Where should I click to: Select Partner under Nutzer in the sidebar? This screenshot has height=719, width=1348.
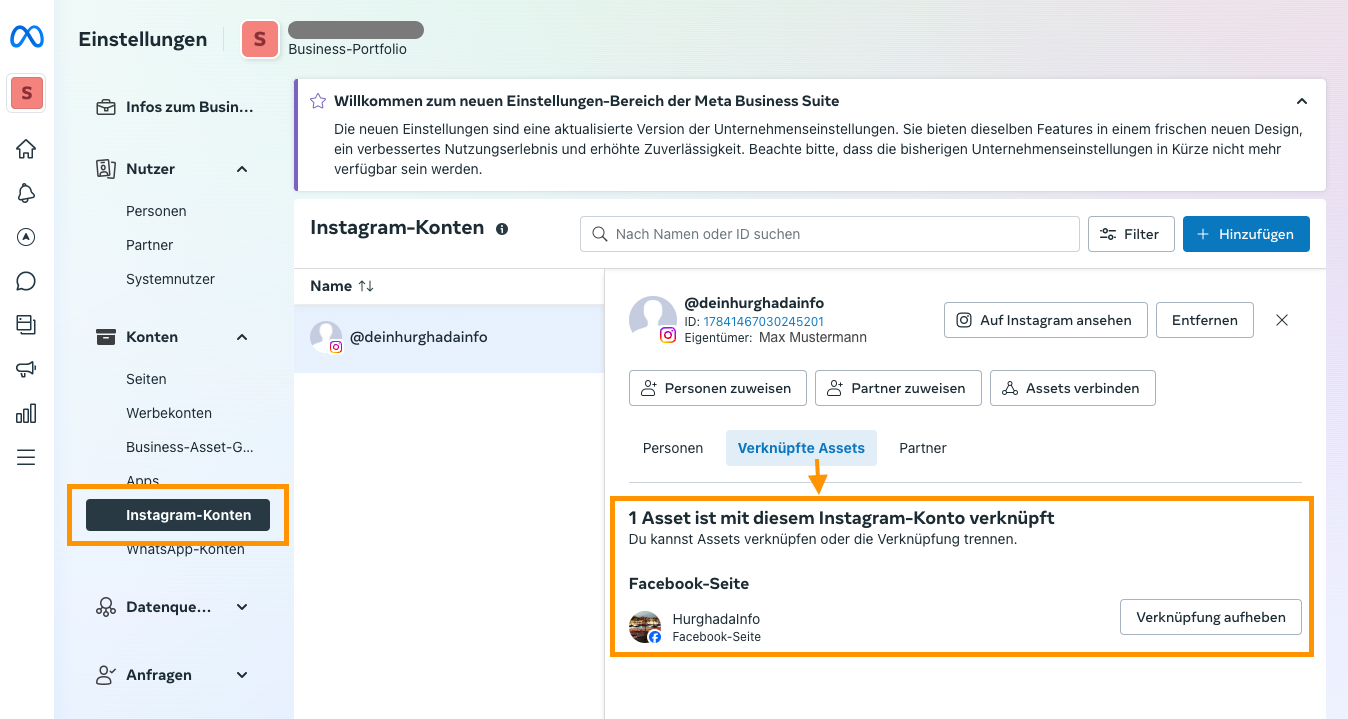pos(150,245)
